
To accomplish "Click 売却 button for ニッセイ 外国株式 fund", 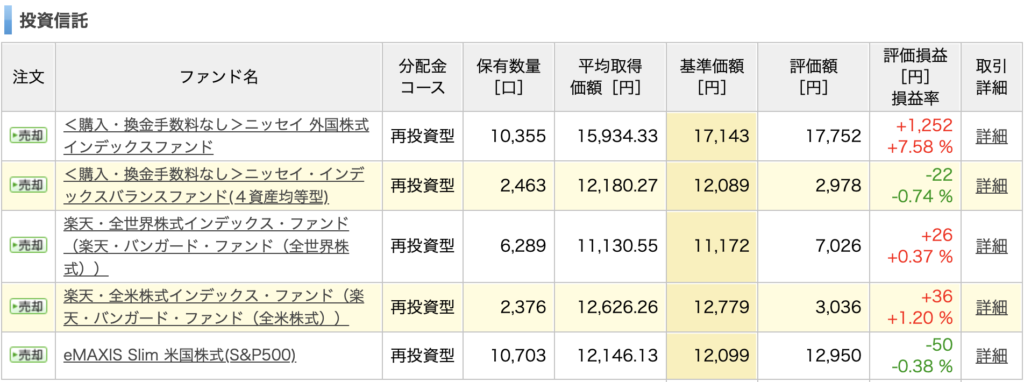I will point(28,136).
